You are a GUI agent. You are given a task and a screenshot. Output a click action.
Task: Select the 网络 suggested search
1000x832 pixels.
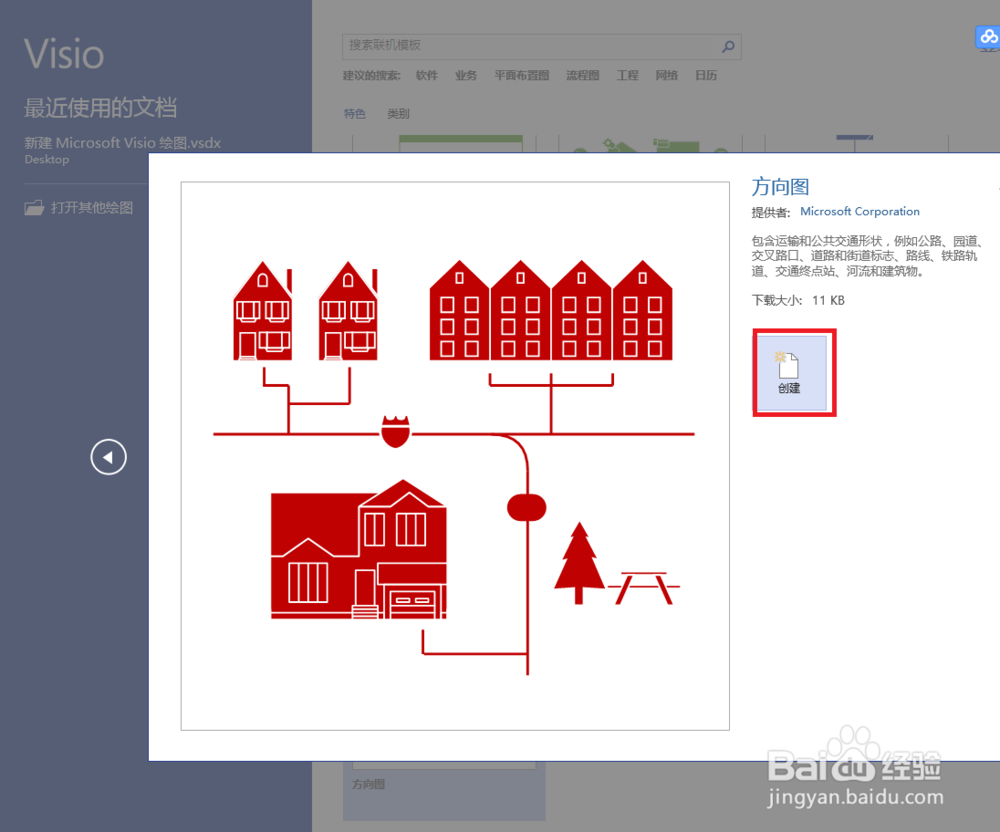(x=666, y=75)
